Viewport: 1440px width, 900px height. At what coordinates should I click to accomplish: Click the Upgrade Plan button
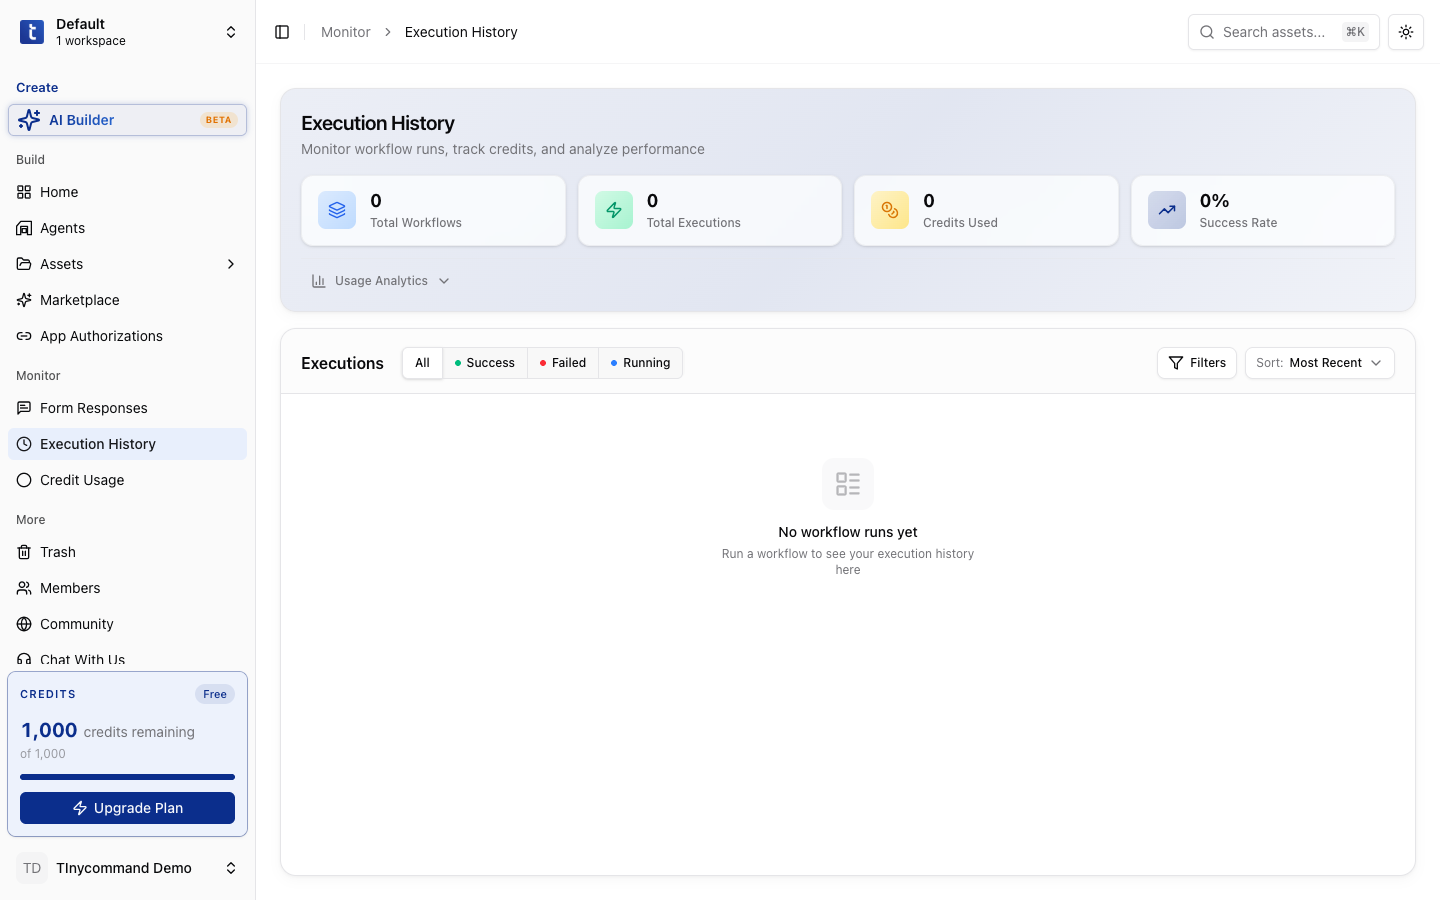click(x=127, y=808)
